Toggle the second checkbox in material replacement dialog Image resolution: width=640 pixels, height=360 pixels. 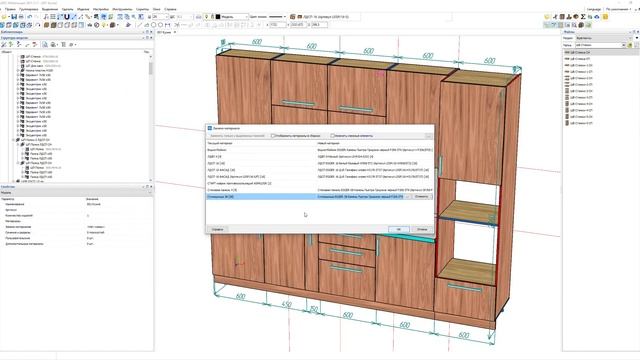point(332,136)
